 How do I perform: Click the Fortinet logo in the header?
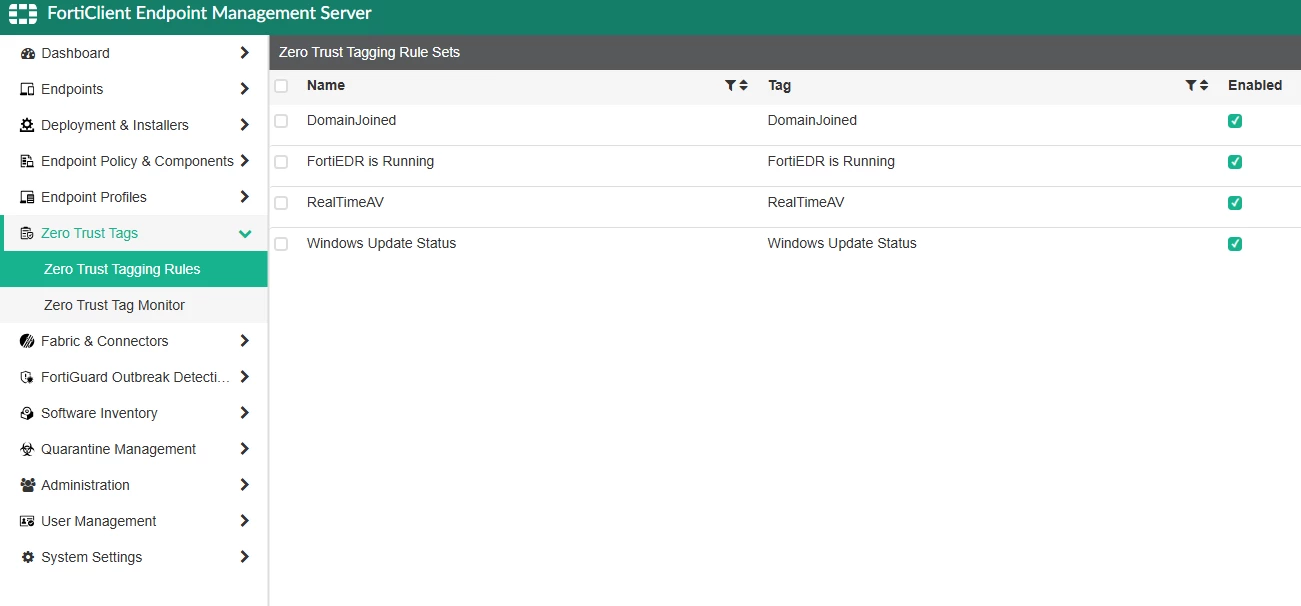coord(23,14)
